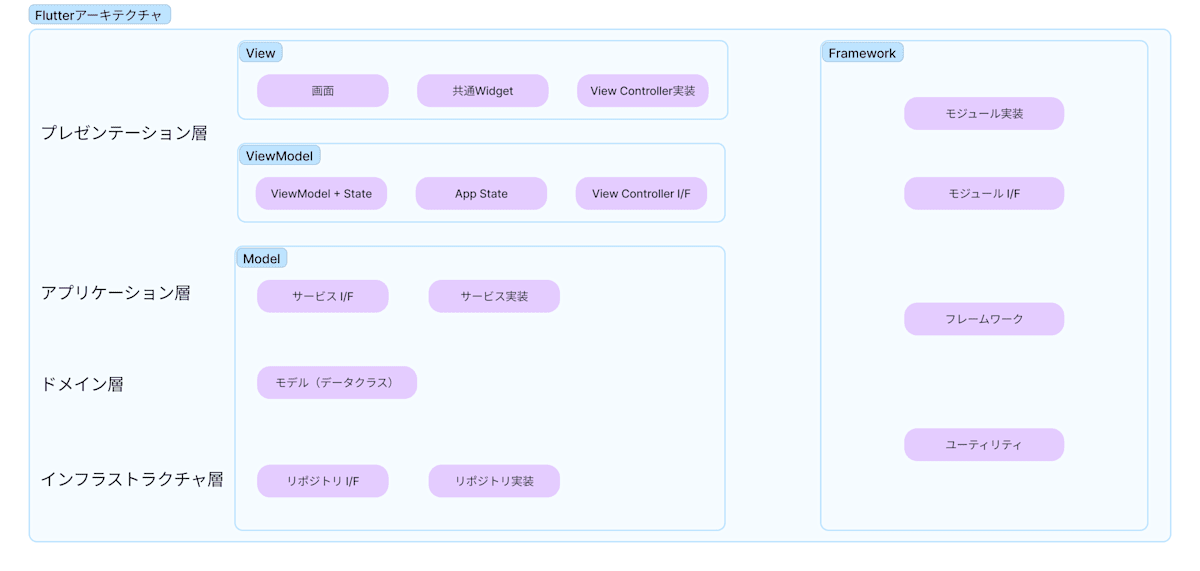Click the ViewModel section label
The height and width of the screenshot is (571, 1200).
coord(279,156)
